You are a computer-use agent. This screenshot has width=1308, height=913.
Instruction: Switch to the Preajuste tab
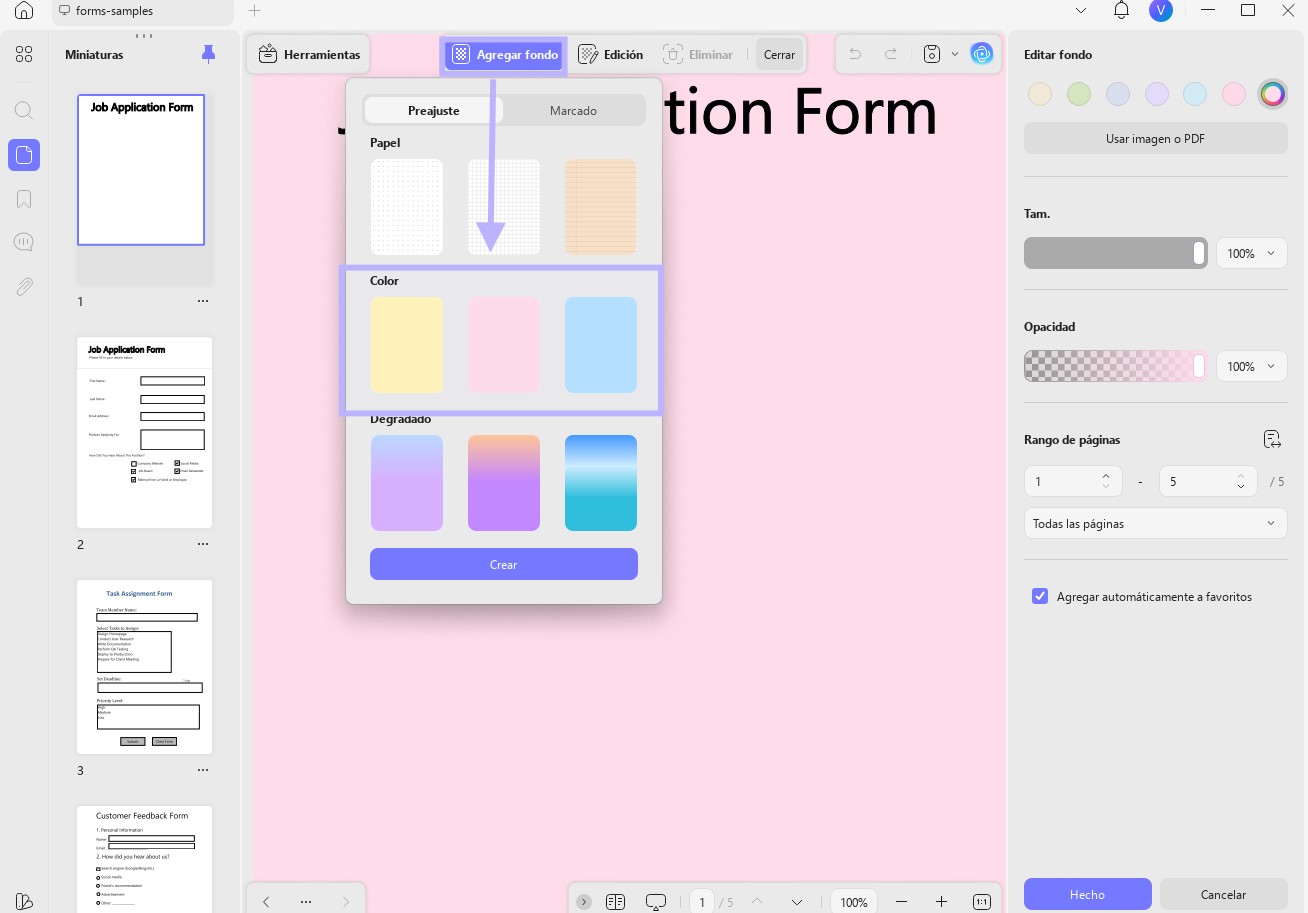point(433,110)
